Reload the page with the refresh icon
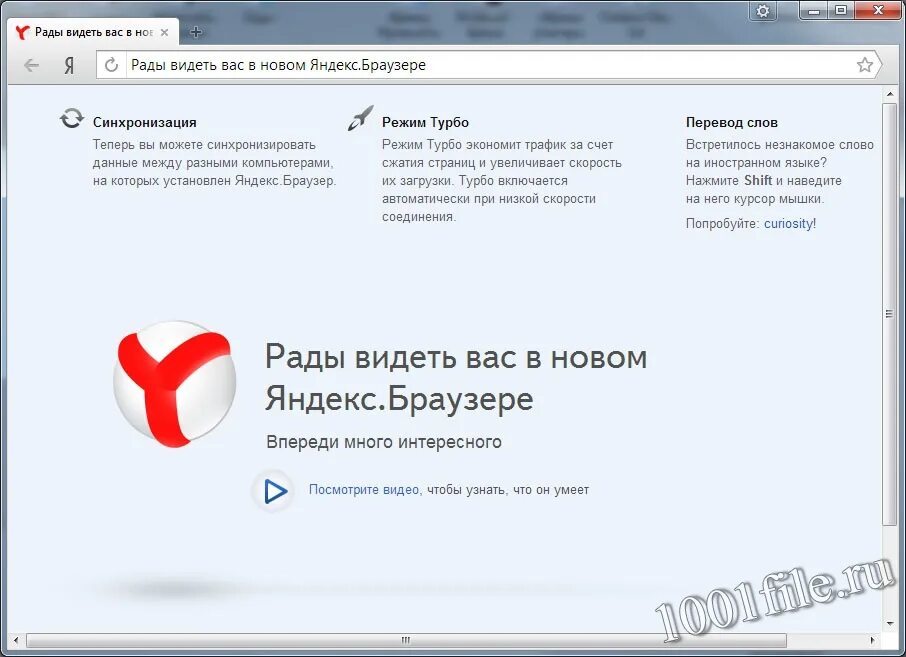Viewport: 906px width, 657px height. 112,65
